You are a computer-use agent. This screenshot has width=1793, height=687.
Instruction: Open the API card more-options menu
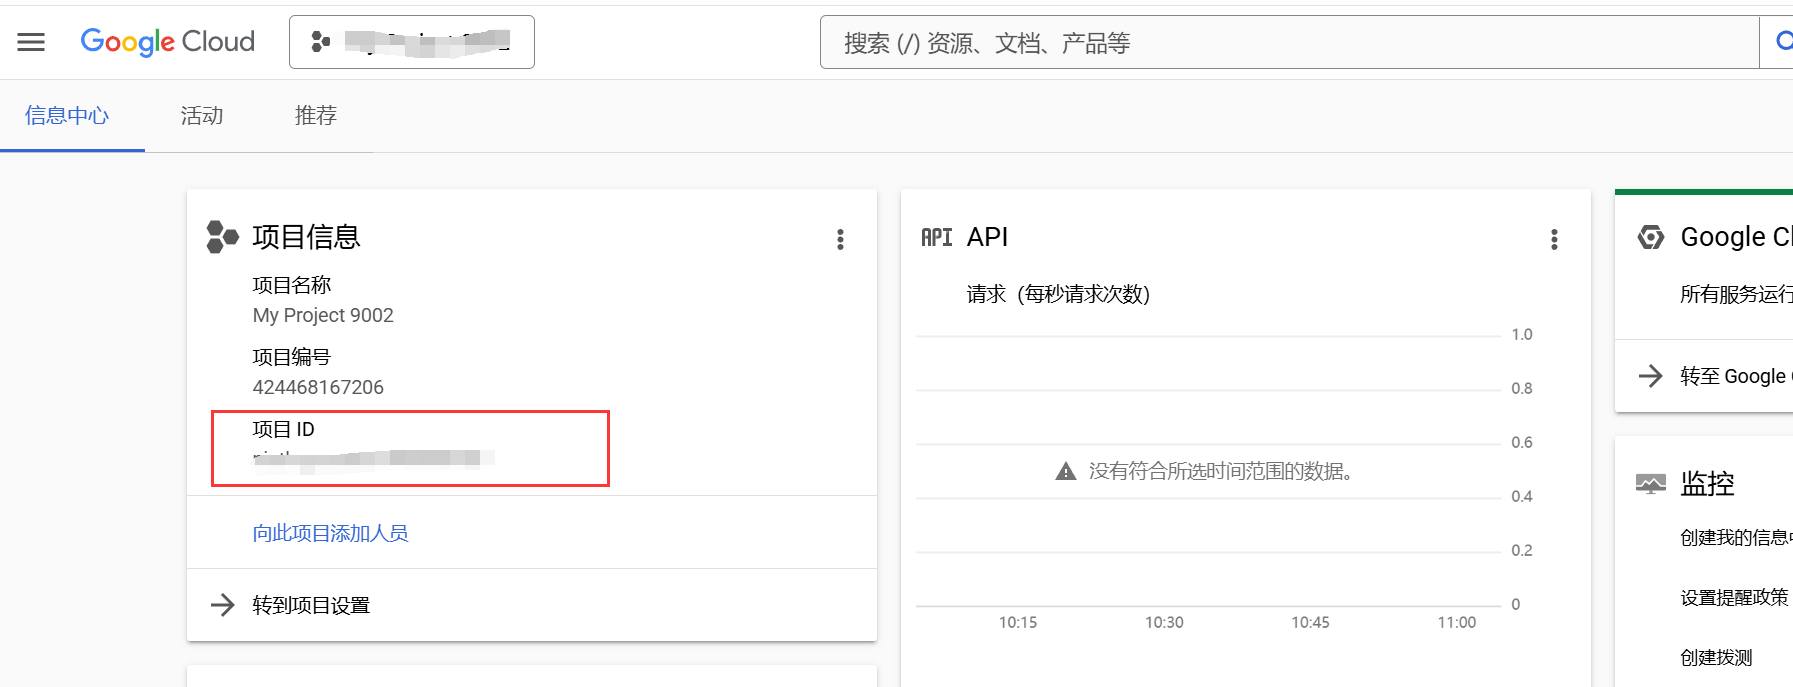point(1554,239)
